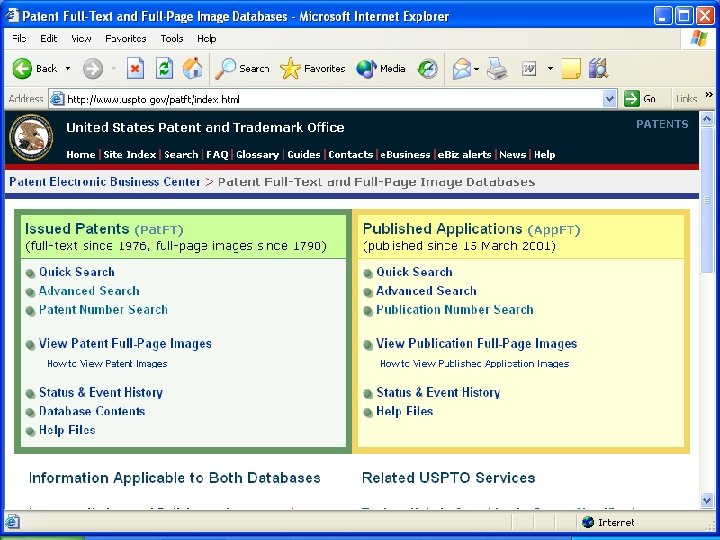Image resolution: width=720 pixels, height=540 pixels.
Task: Open Issued Patents Quick Search
Action: coord(77,272)
